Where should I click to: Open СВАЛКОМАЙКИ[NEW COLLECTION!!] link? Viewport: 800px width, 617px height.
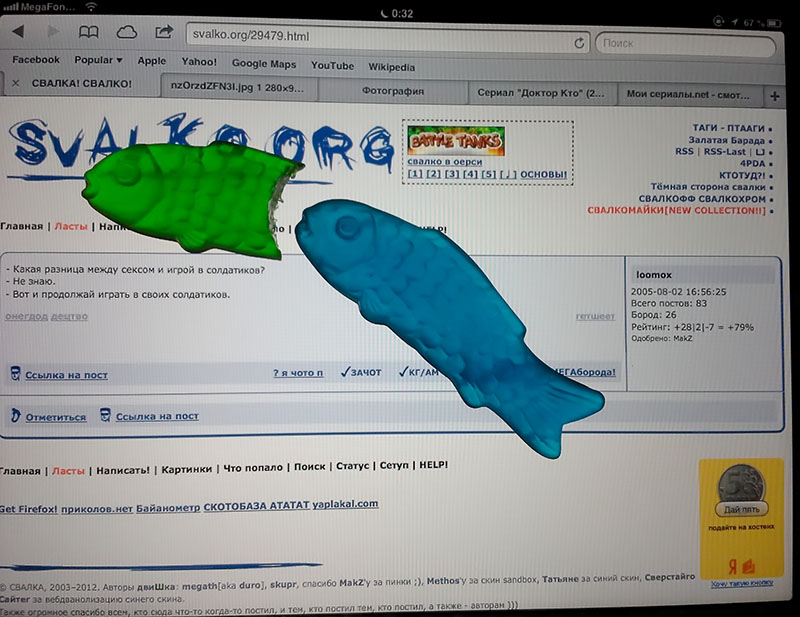[x=677, y=210]
